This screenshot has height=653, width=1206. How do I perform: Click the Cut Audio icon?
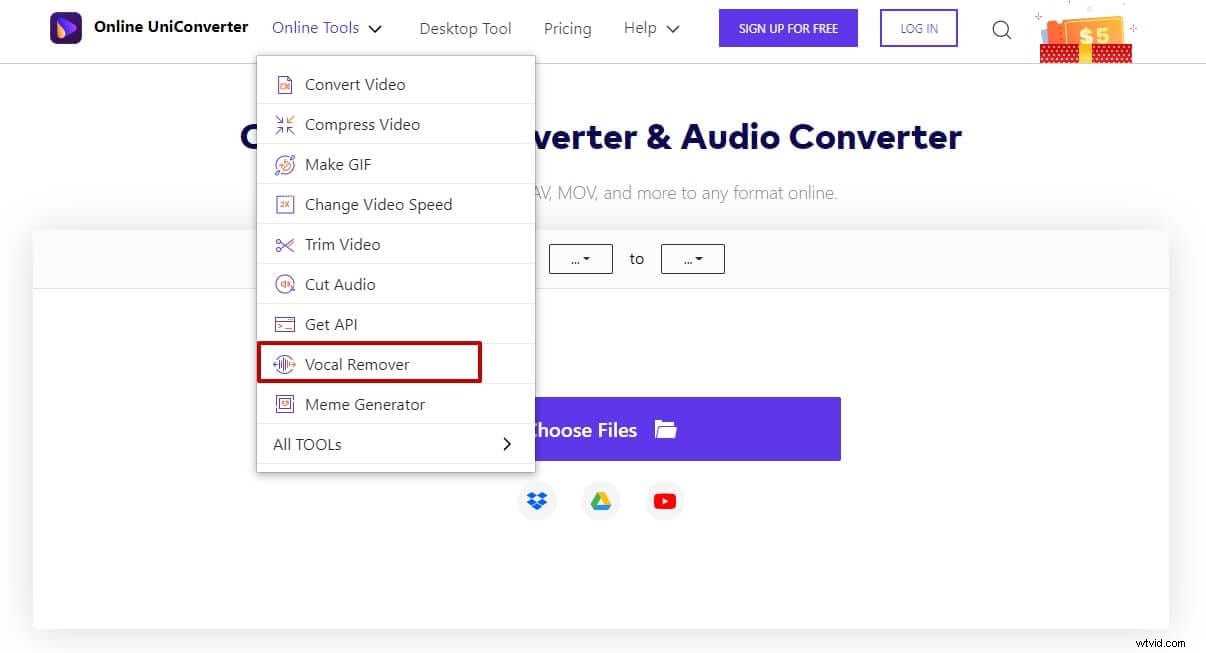pos(284,284)
